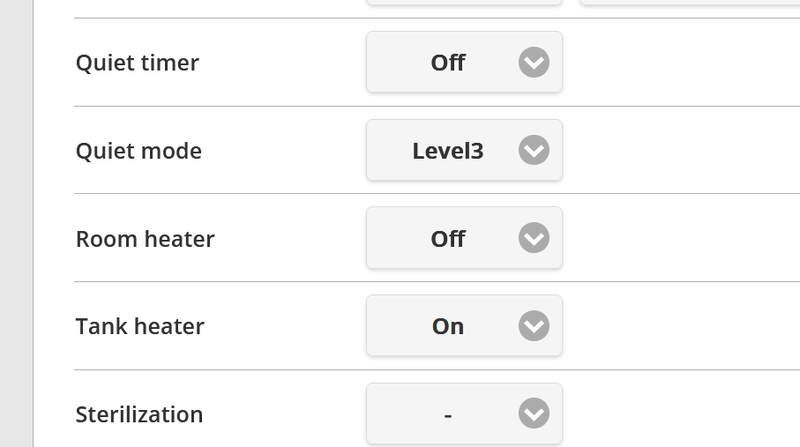
Task: Click the Sterilization label text
Action: (139, 414)
